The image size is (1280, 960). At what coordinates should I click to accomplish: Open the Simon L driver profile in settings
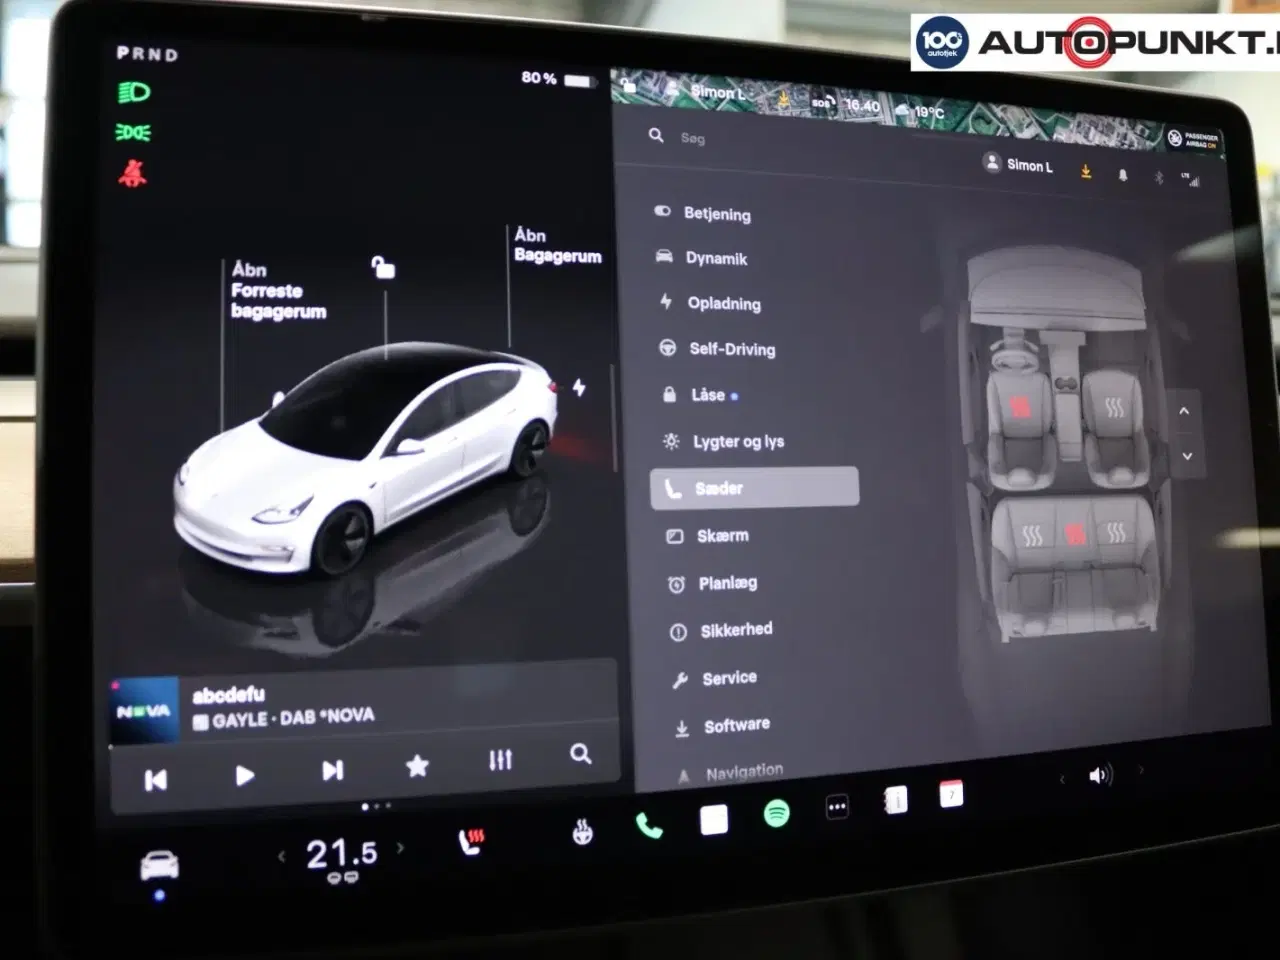pos(1018,164)
